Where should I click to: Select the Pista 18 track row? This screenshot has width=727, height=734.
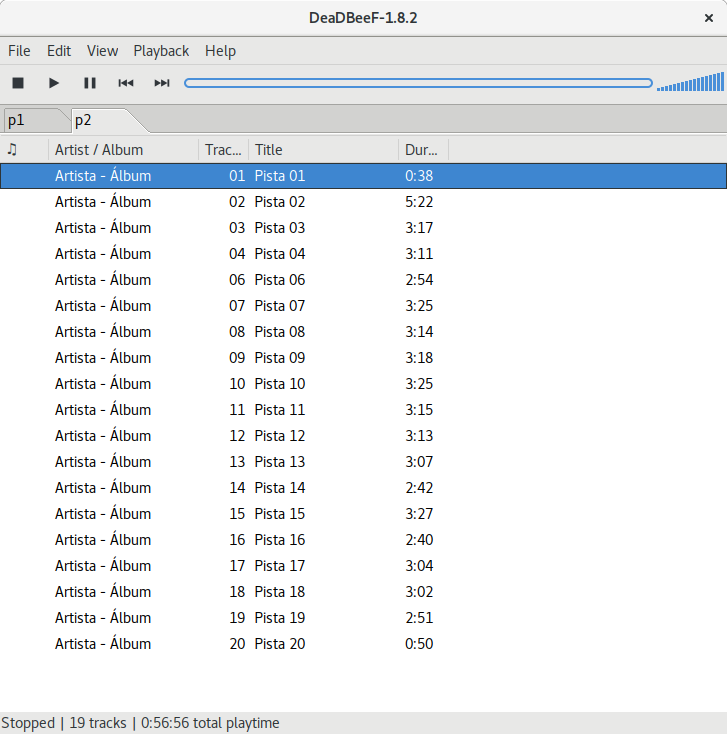pos(363,592)
